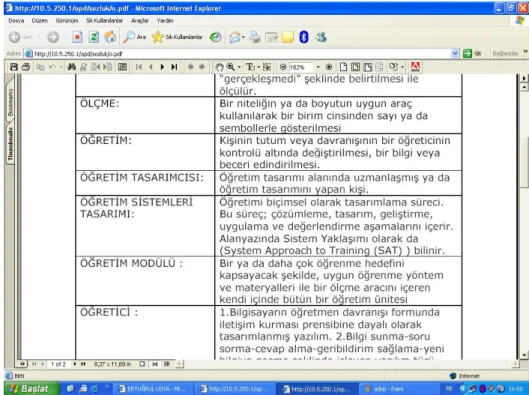Expand the zoom percentage dropdown arrow
Viewport: 529px width, 395px height.
point(318,67)
